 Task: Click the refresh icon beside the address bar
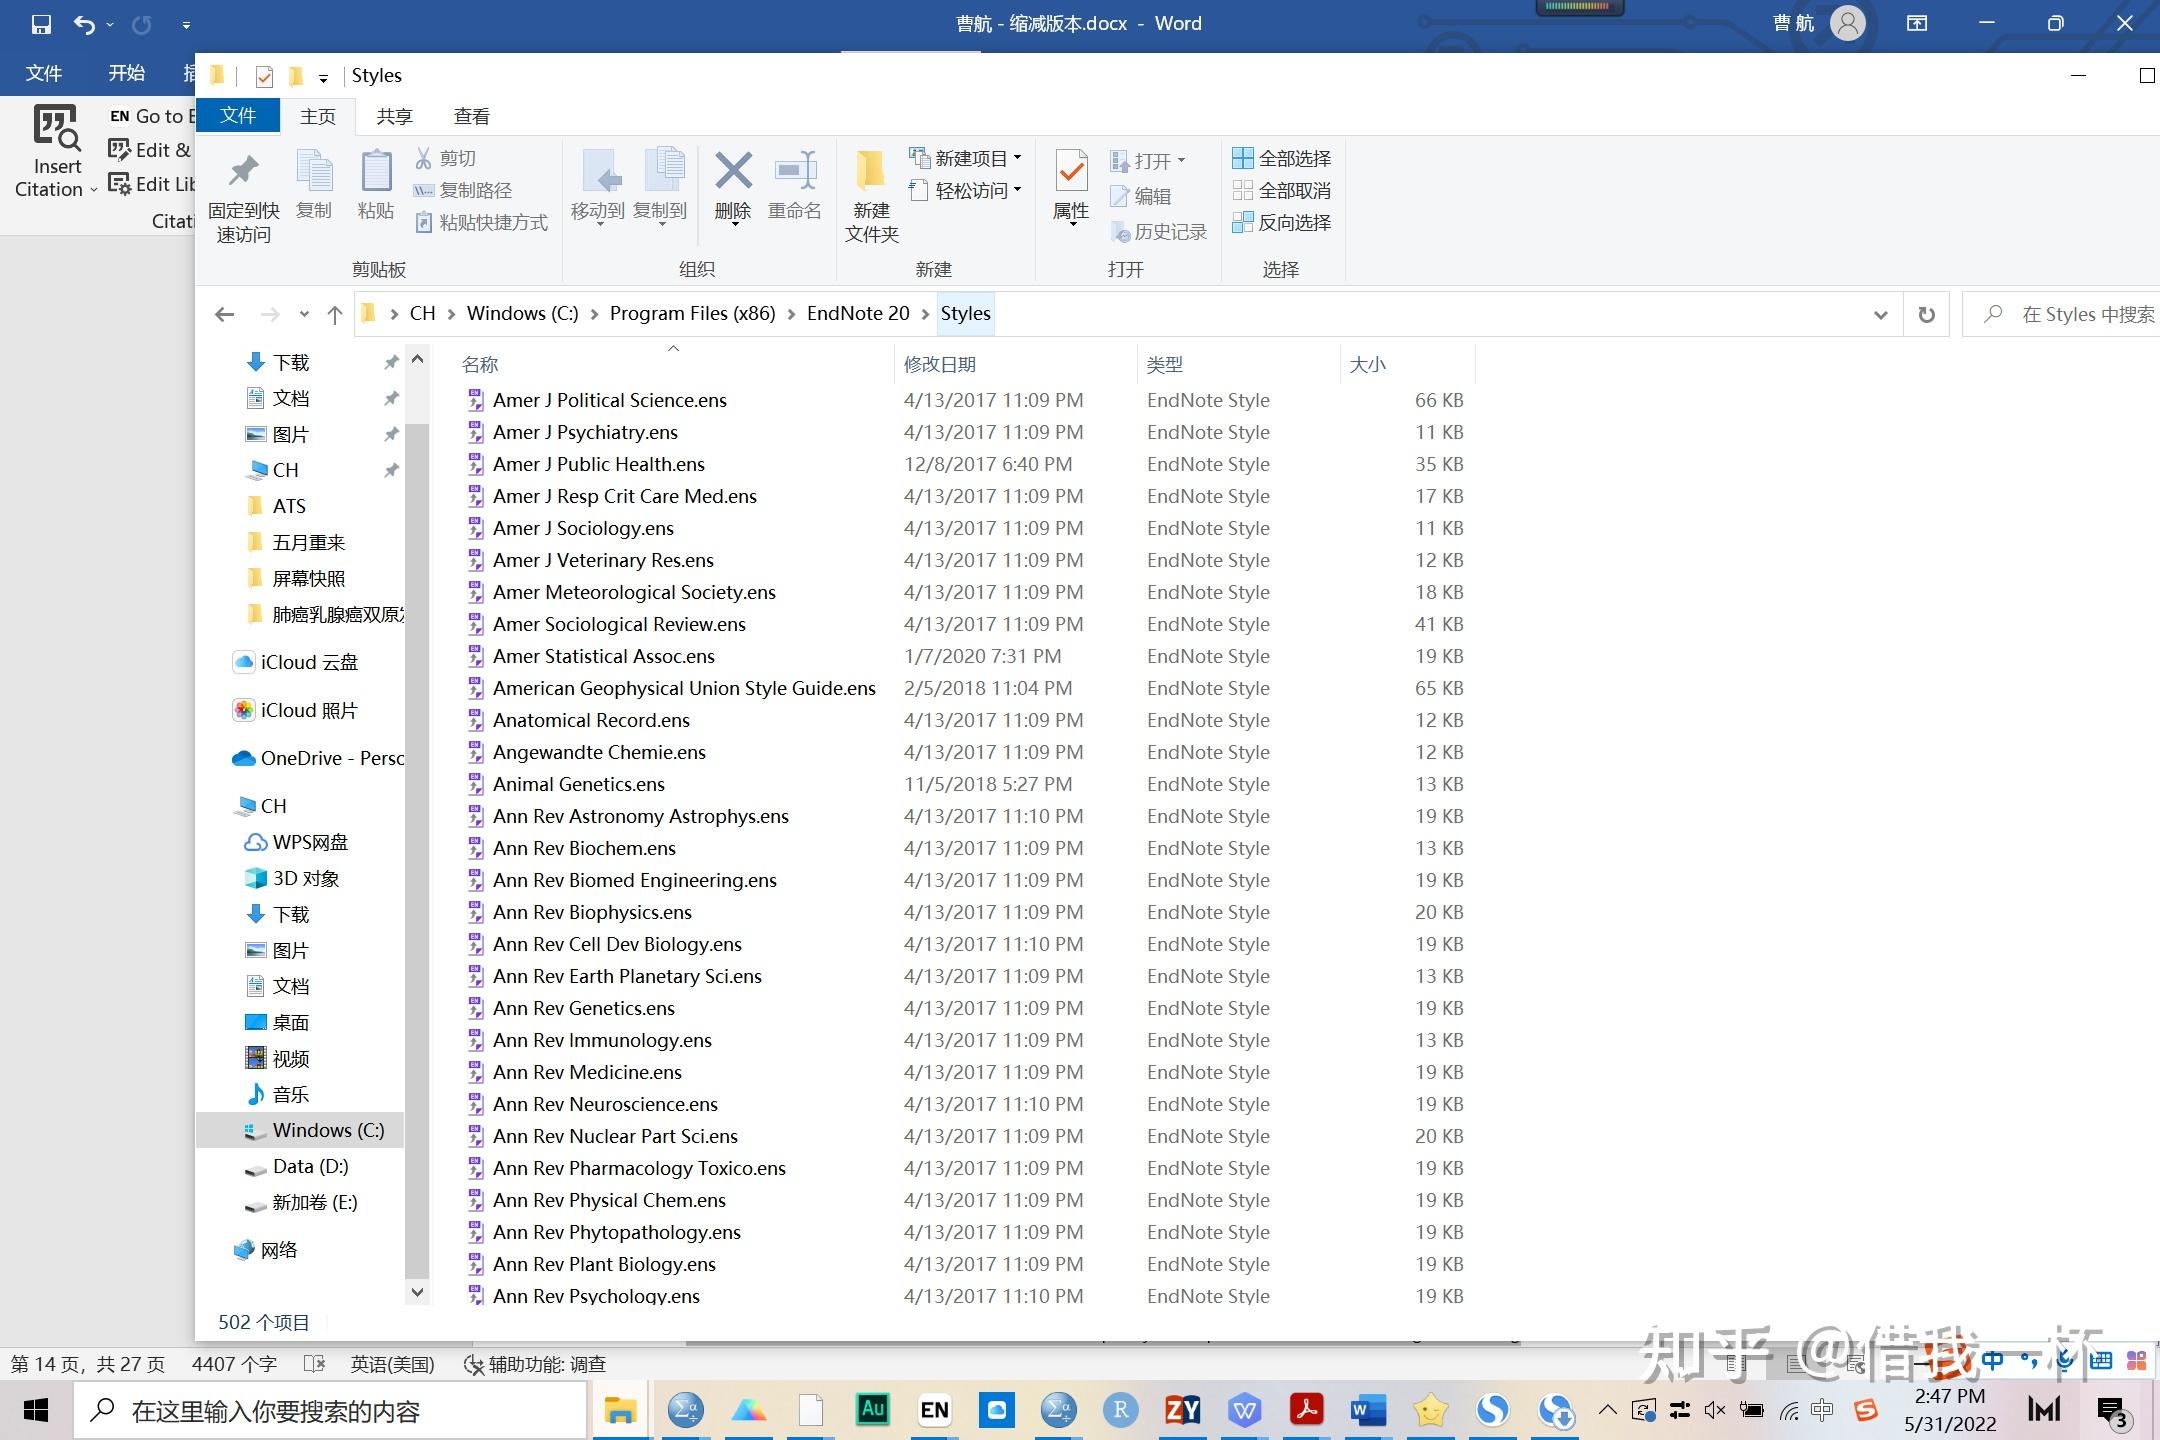click(1926, 314)
